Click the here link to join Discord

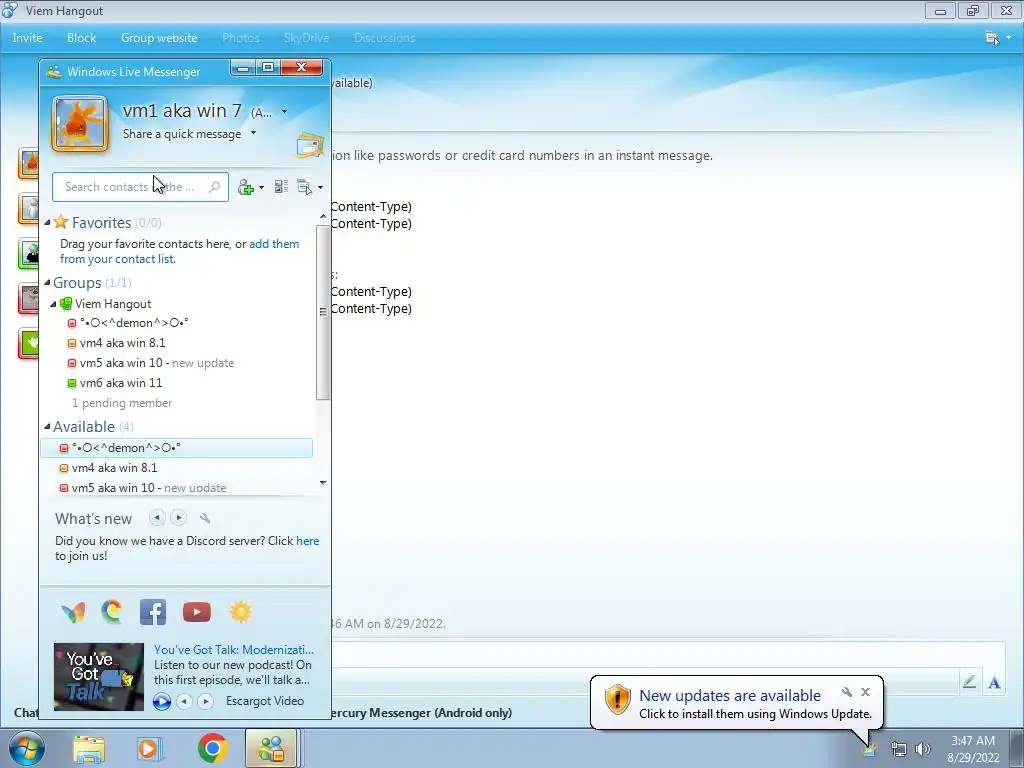[x=308, y=541]
